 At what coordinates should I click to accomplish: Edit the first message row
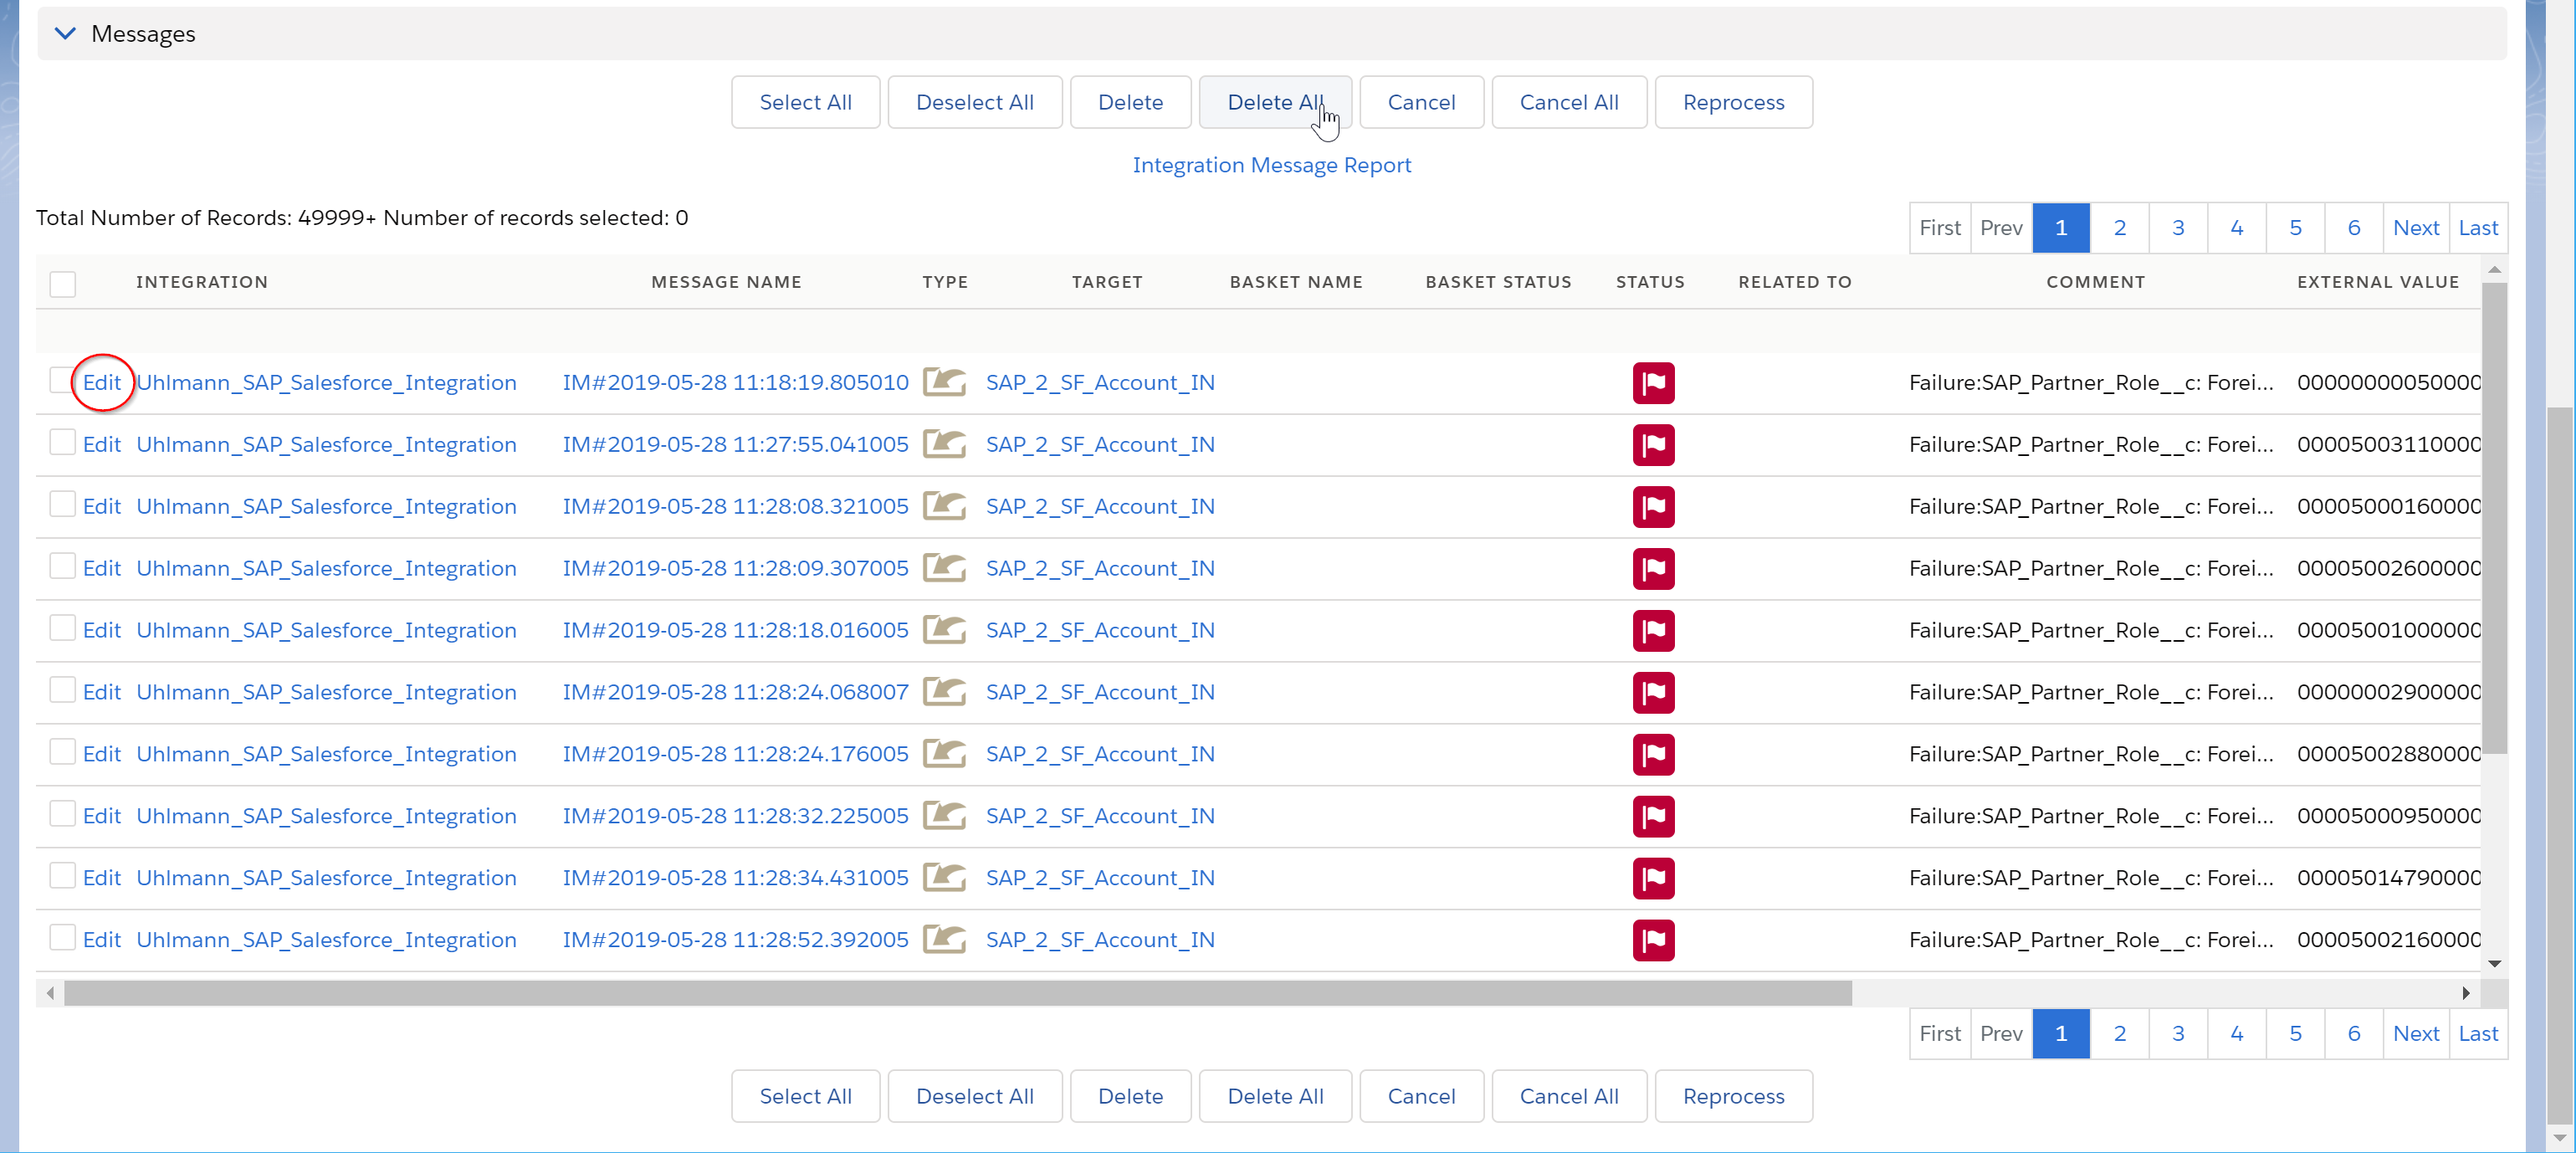click(102, 383)
